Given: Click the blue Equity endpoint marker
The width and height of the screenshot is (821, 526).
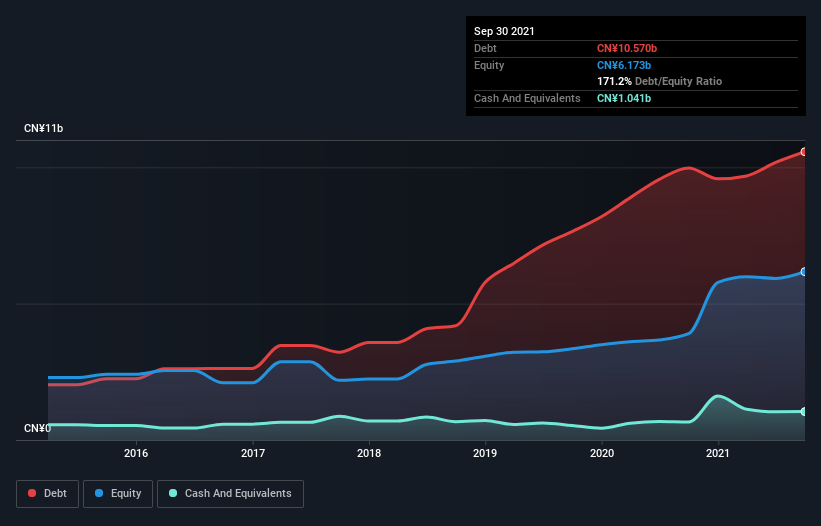Looking at the screenshot, I should 804,272.
